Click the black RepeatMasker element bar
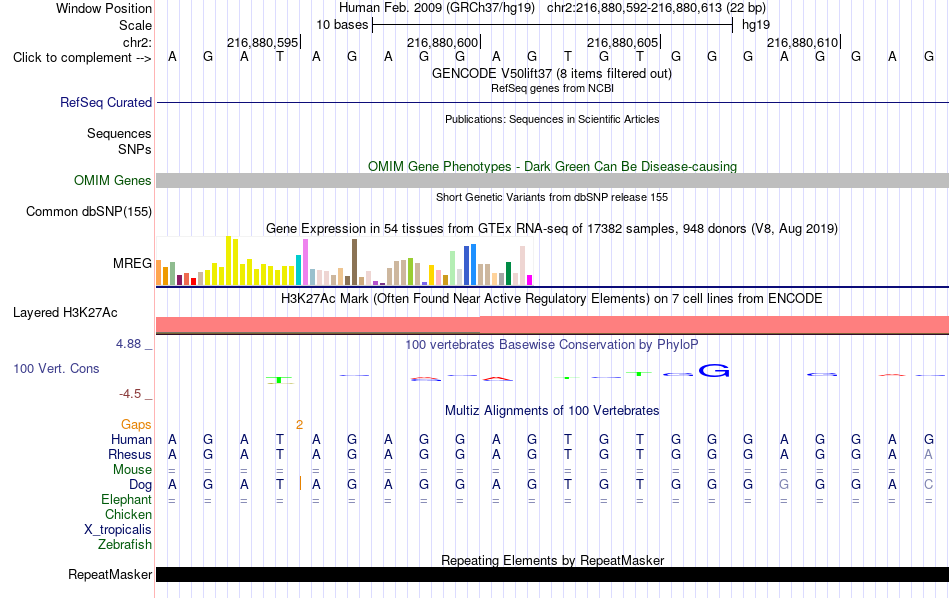 point(552,574)
